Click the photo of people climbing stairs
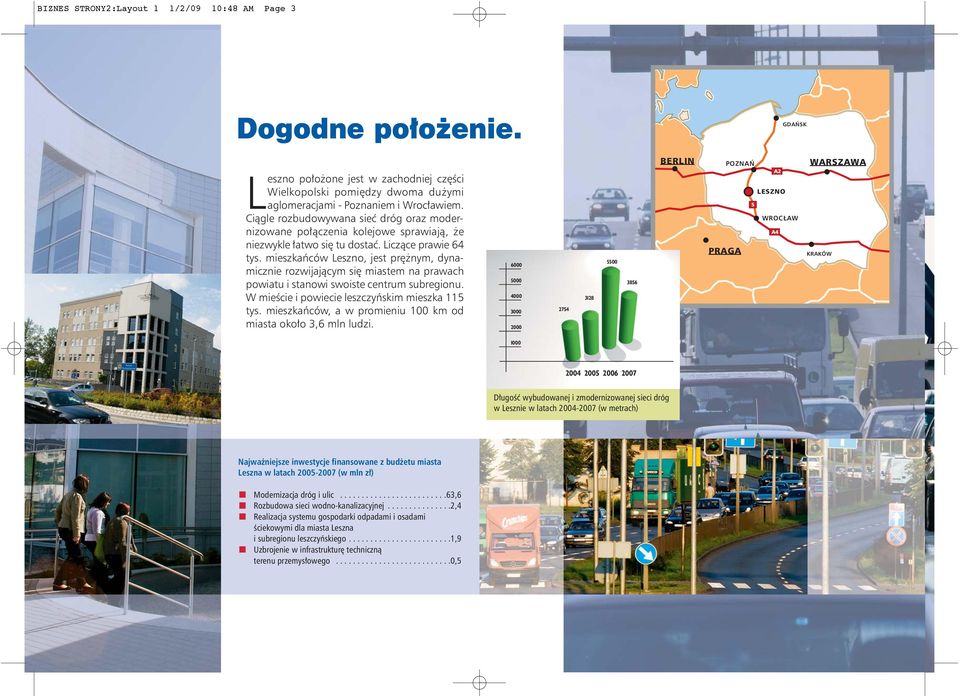960x696 pixels. 122,548
